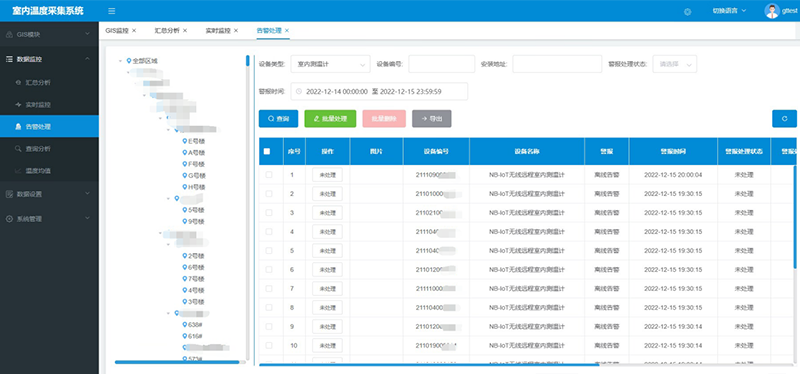Click location pin icon of 全部区域

[x=129, y=61]
